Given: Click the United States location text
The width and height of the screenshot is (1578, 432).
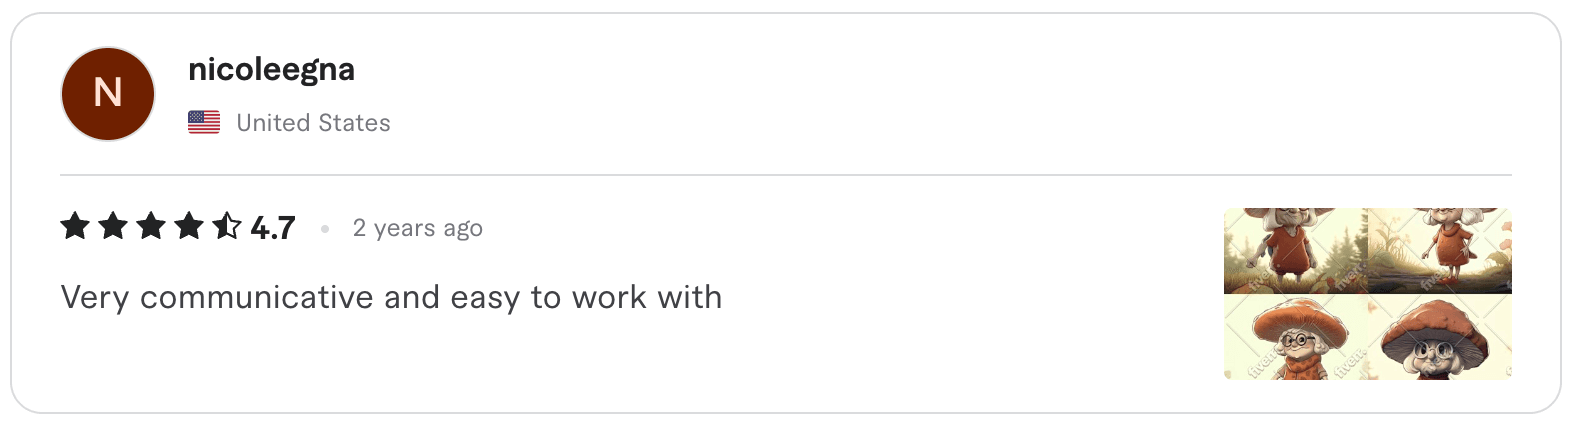Looking at the screenshot, I should (x=313, y=123).
